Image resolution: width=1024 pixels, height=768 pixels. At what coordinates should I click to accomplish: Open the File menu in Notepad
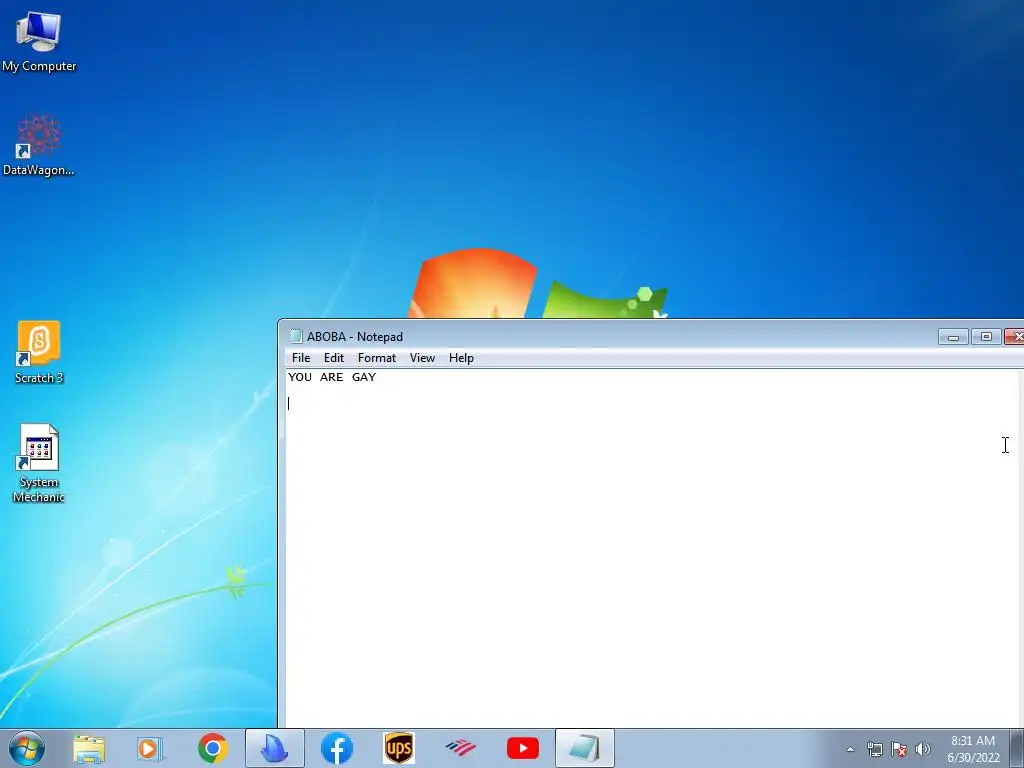pos(301,358)
